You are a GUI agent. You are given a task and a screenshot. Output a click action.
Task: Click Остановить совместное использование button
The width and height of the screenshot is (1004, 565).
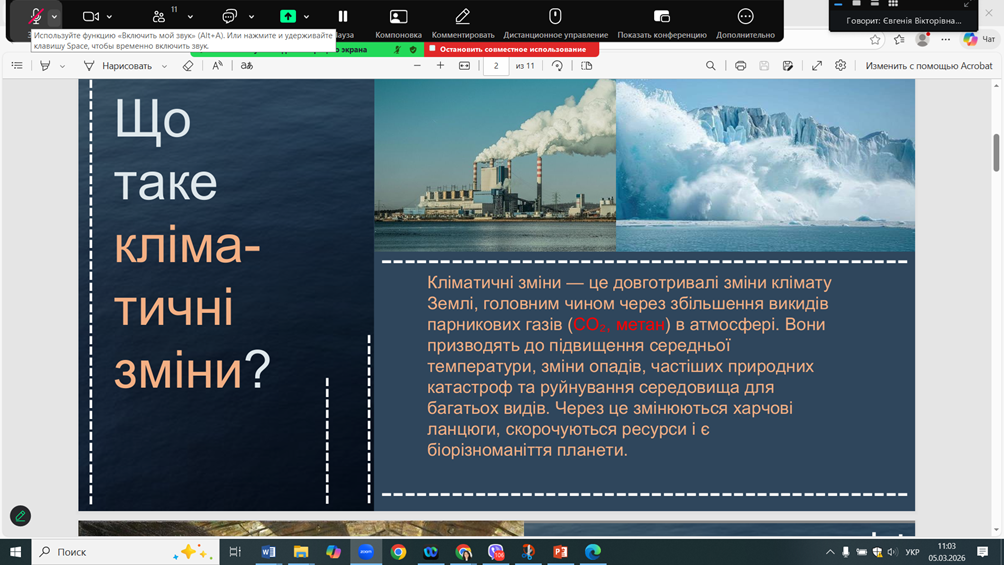coord(512,49)
